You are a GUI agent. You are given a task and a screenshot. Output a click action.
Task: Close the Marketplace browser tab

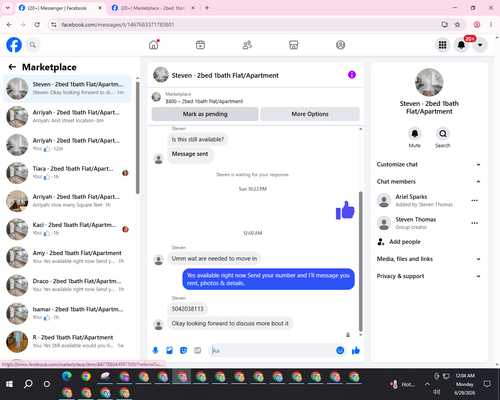tap(193, 8)
